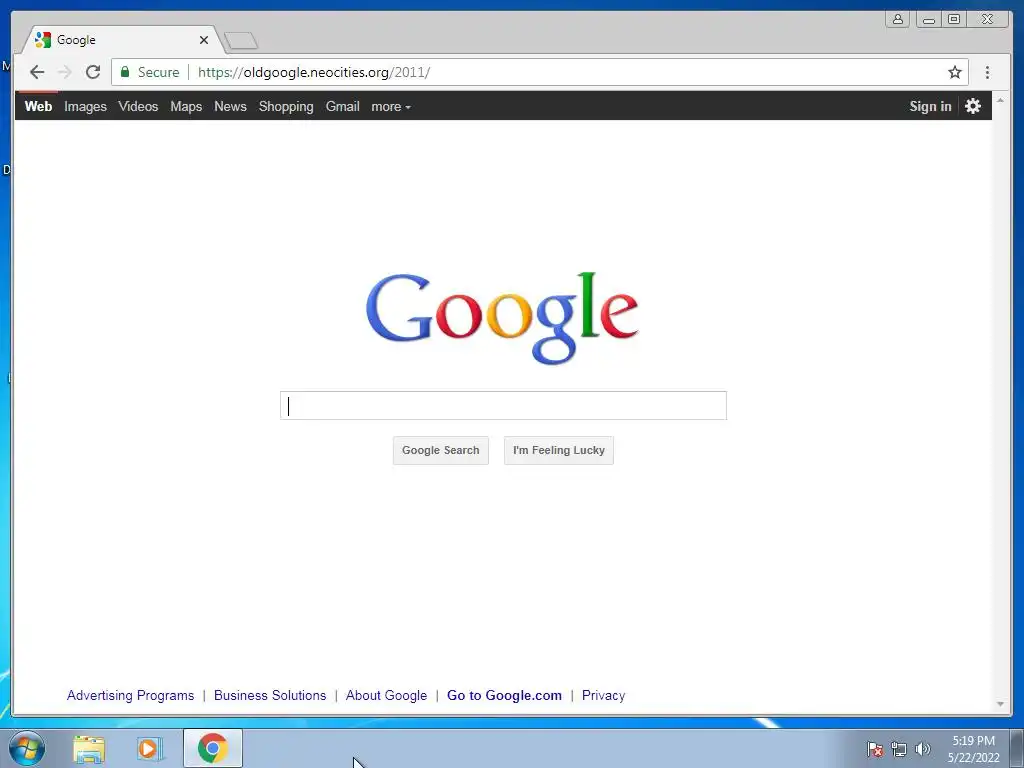Screen dimensions: 1024x768
Task: Expand the more dropdown
Action: 391,106
